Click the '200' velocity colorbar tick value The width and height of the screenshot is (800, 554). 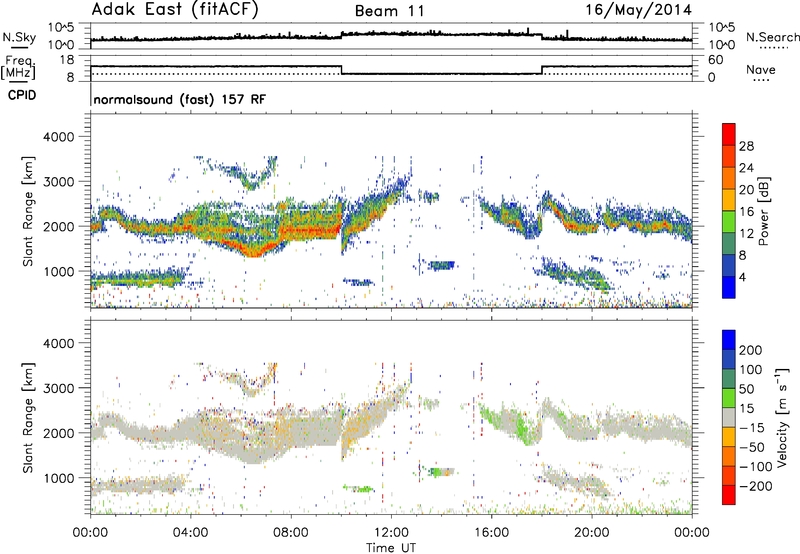[751, 350]
